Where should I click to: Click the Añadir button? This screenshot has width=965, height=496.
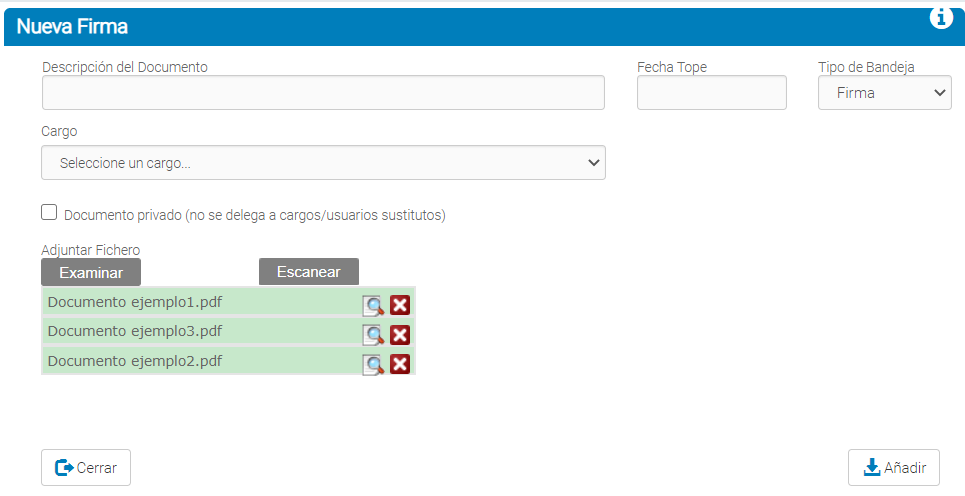(x=893, y=467)
